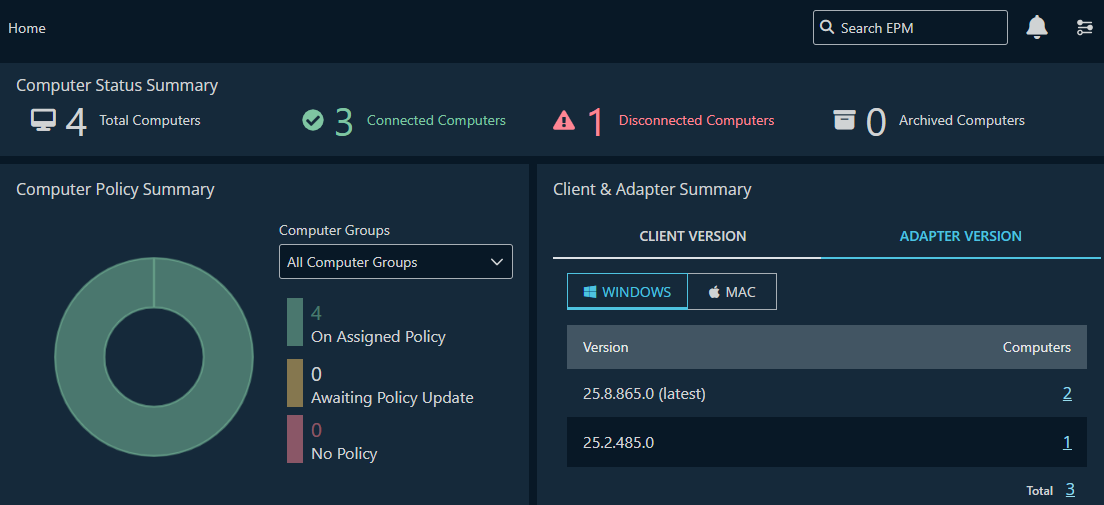
Task: Select the MAC platform toggle
Action: 732,292
